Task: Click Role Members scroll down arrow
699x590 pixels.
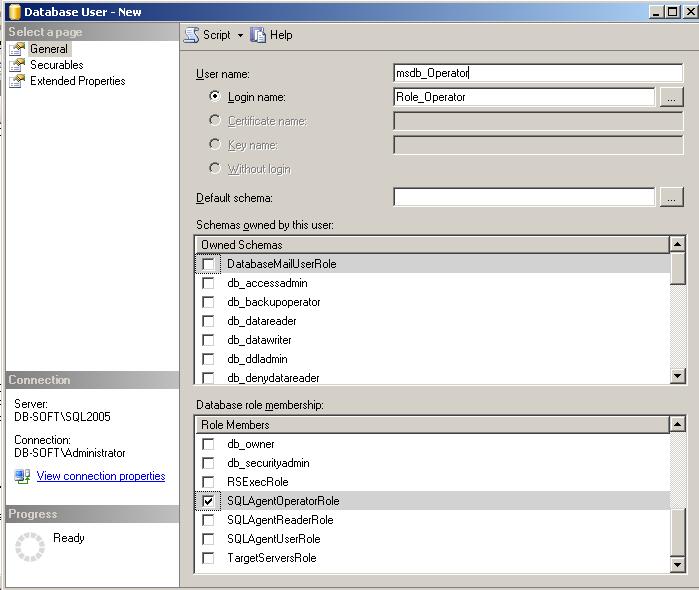Action: click(x=677, y=565)
